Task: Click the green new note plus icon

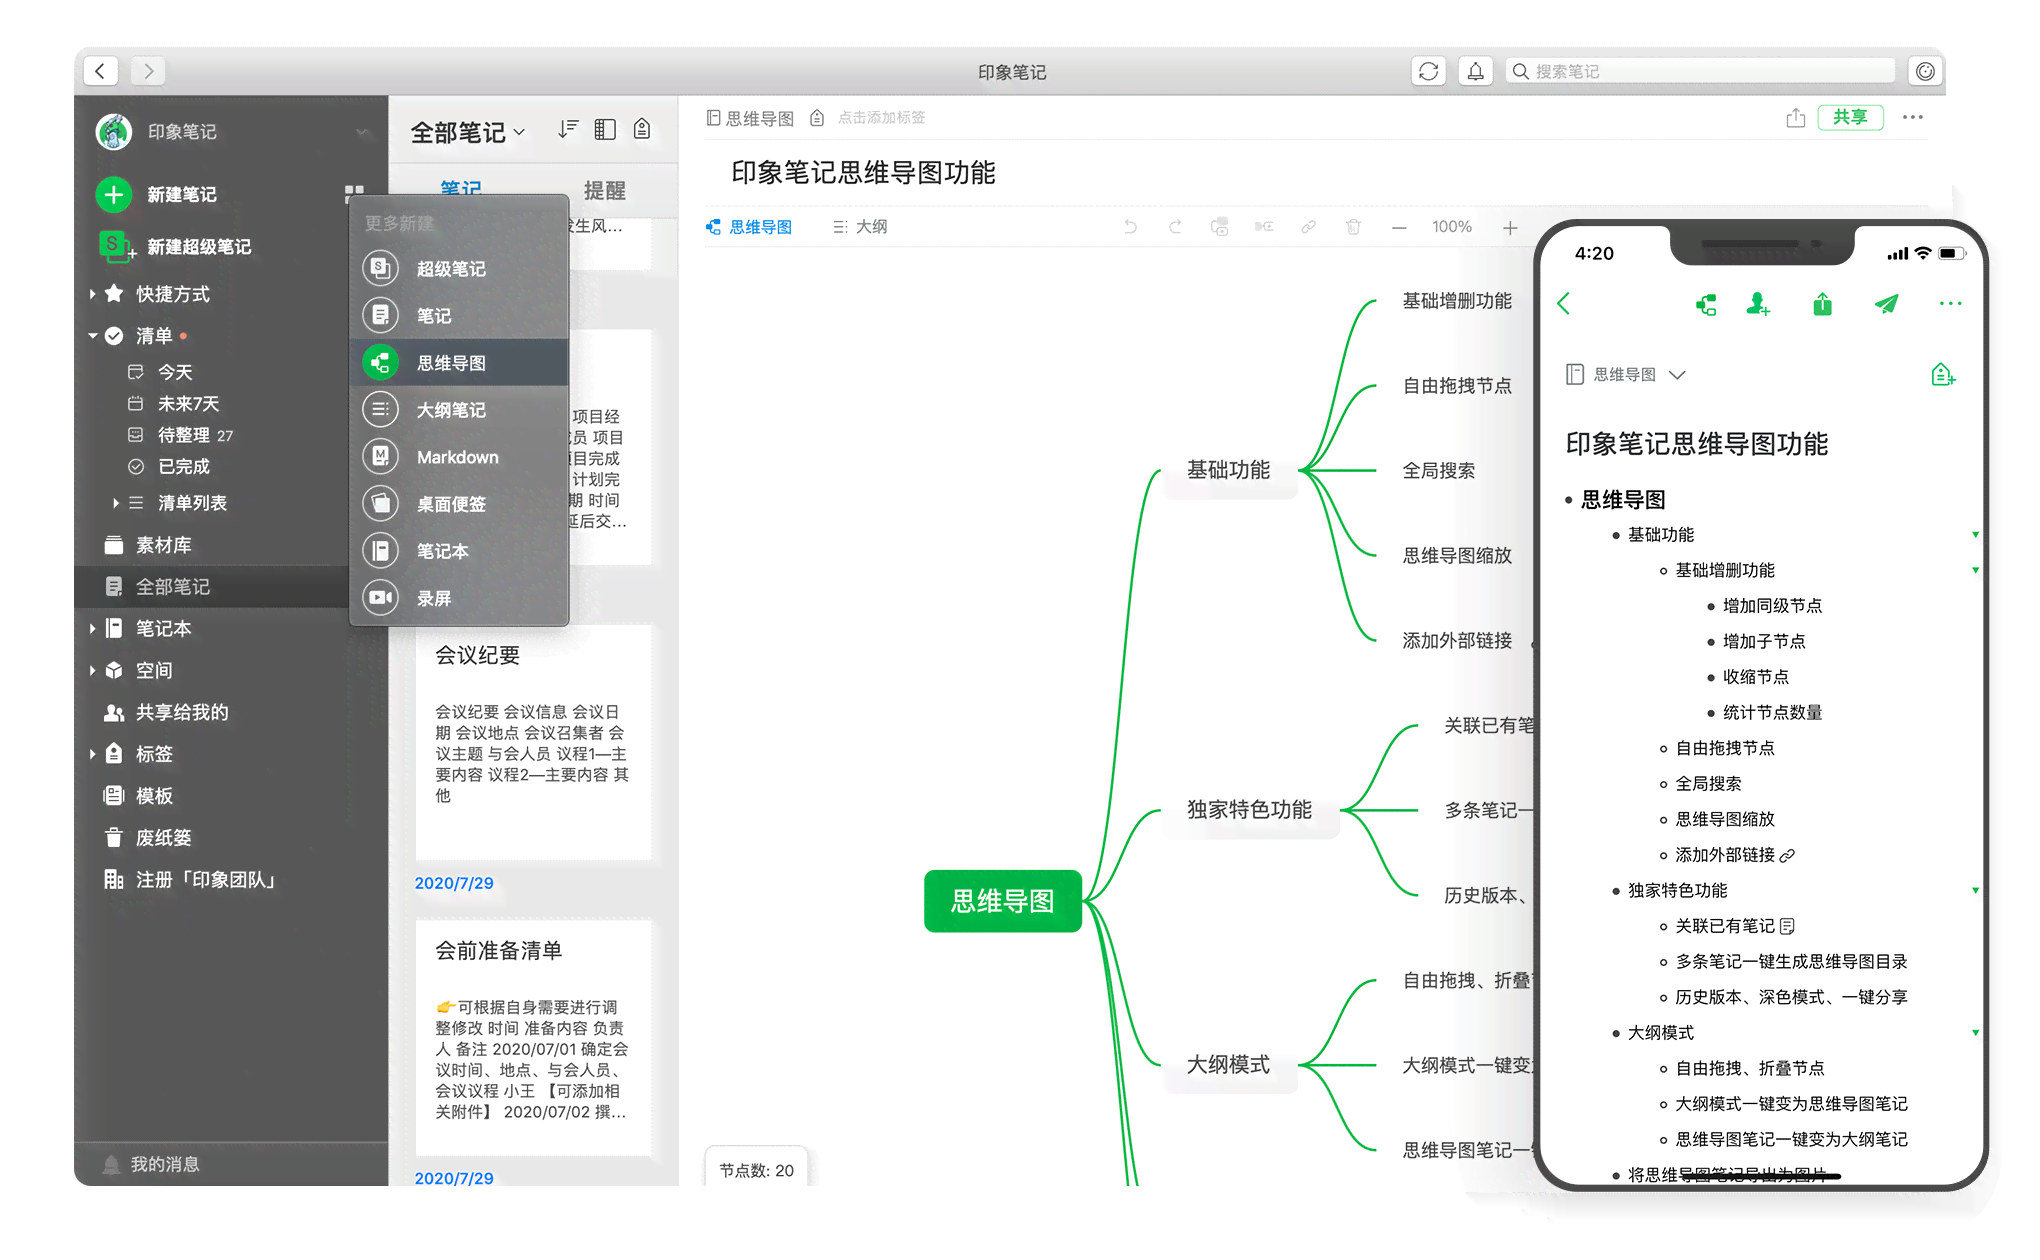Action: pos(114,194)
